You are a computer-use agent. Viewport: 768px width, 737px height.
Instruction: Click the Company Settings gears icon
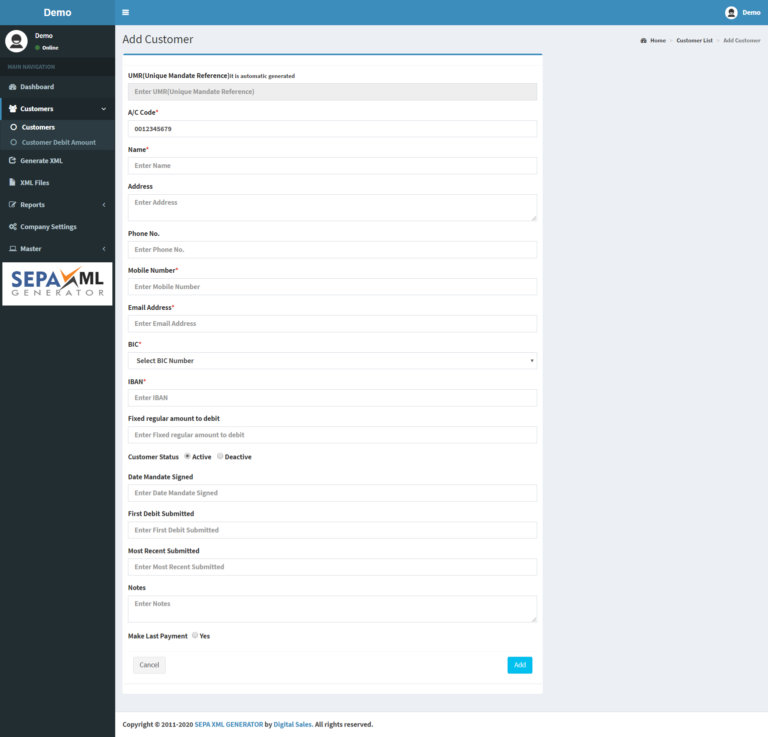pos(12,227)
